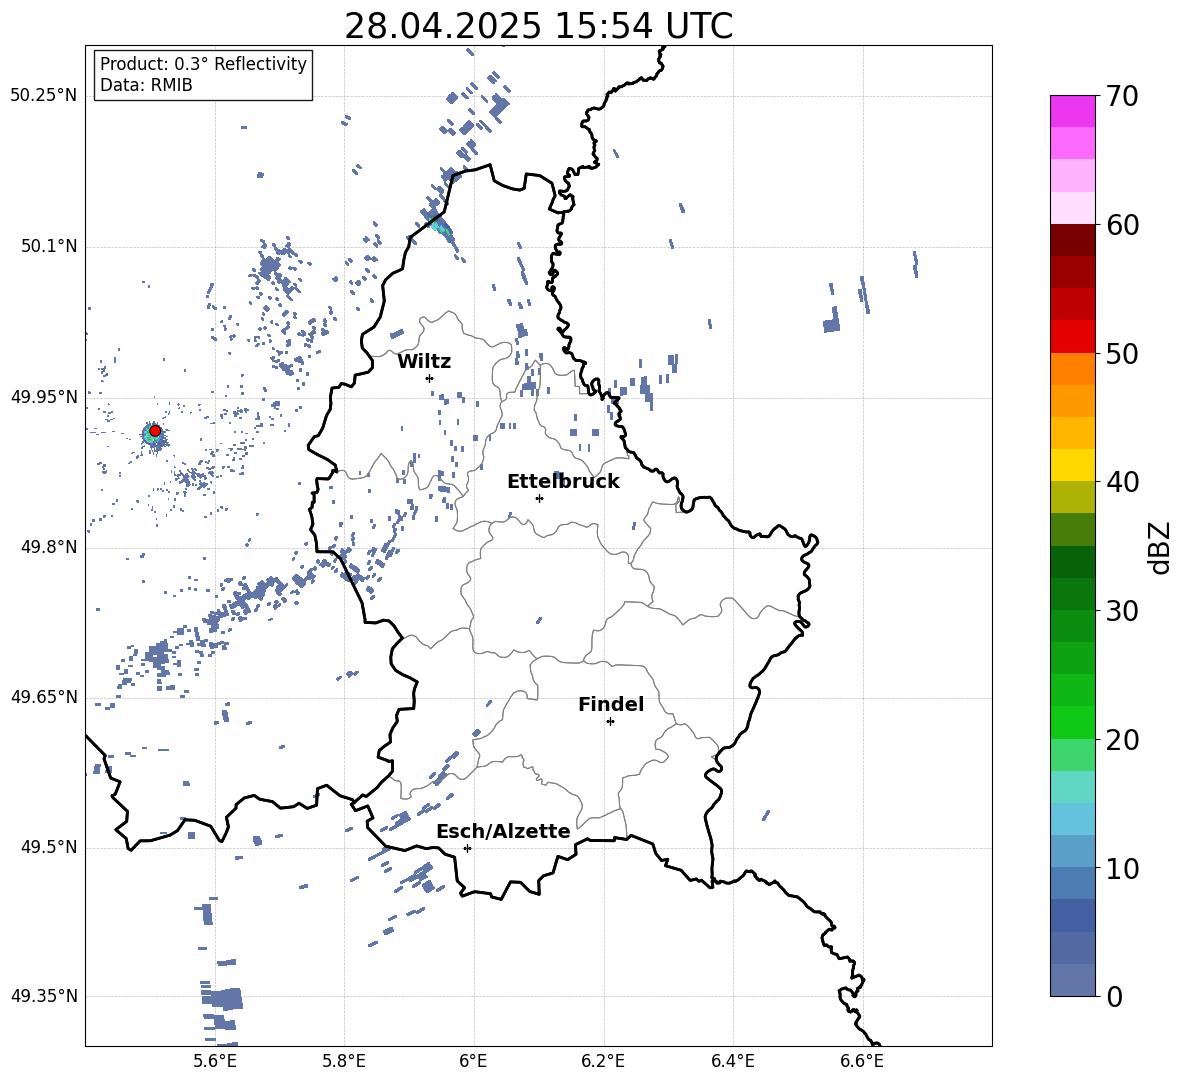1184x1081 pixels.
Task: Click the 50.25°N latitude label
Action: click(44, 96)
